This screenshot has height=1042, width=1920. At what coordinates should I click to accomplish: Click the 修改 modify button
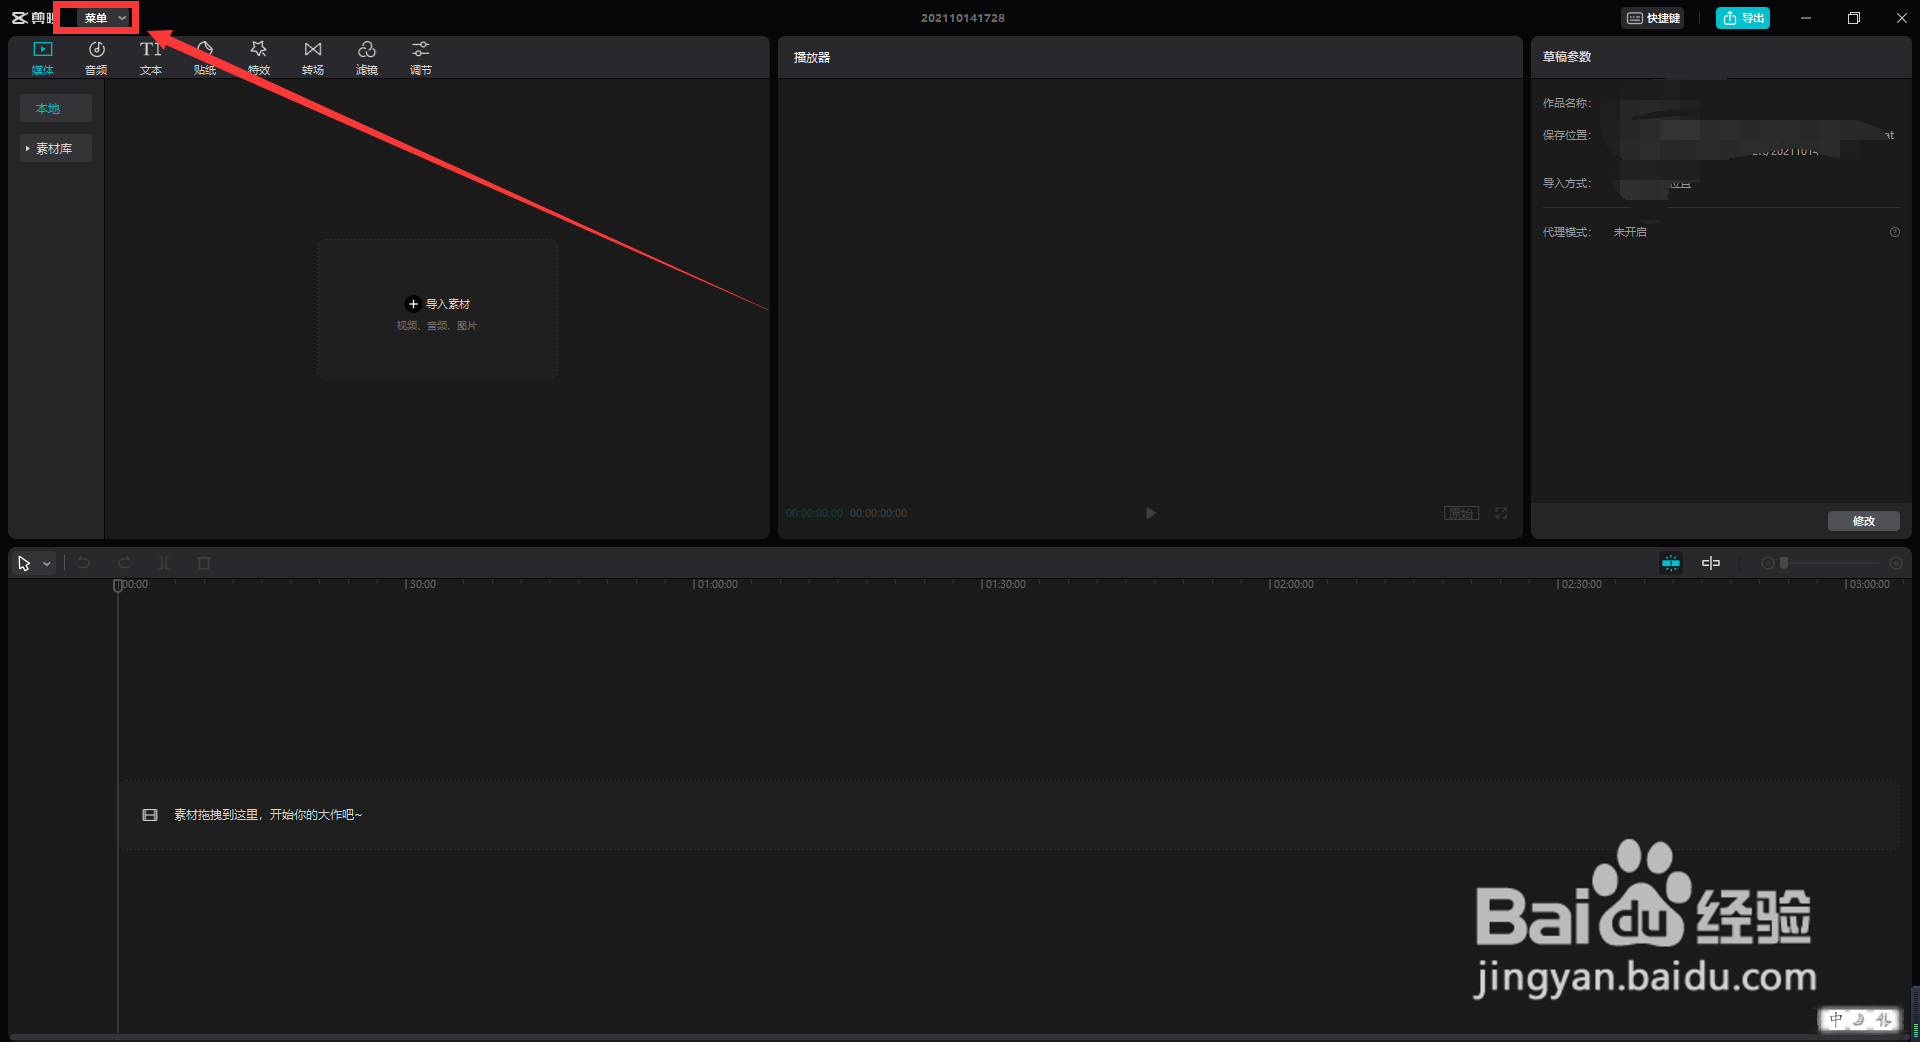(1864, 521)
